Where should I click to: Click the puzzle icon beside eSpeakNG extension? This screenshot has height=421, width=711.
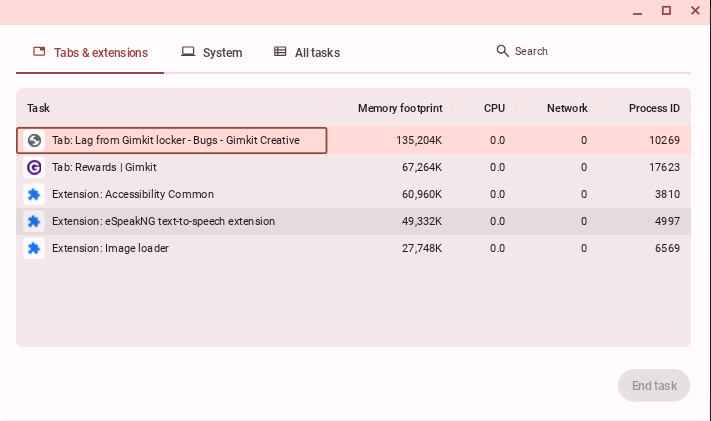point(34,222)
